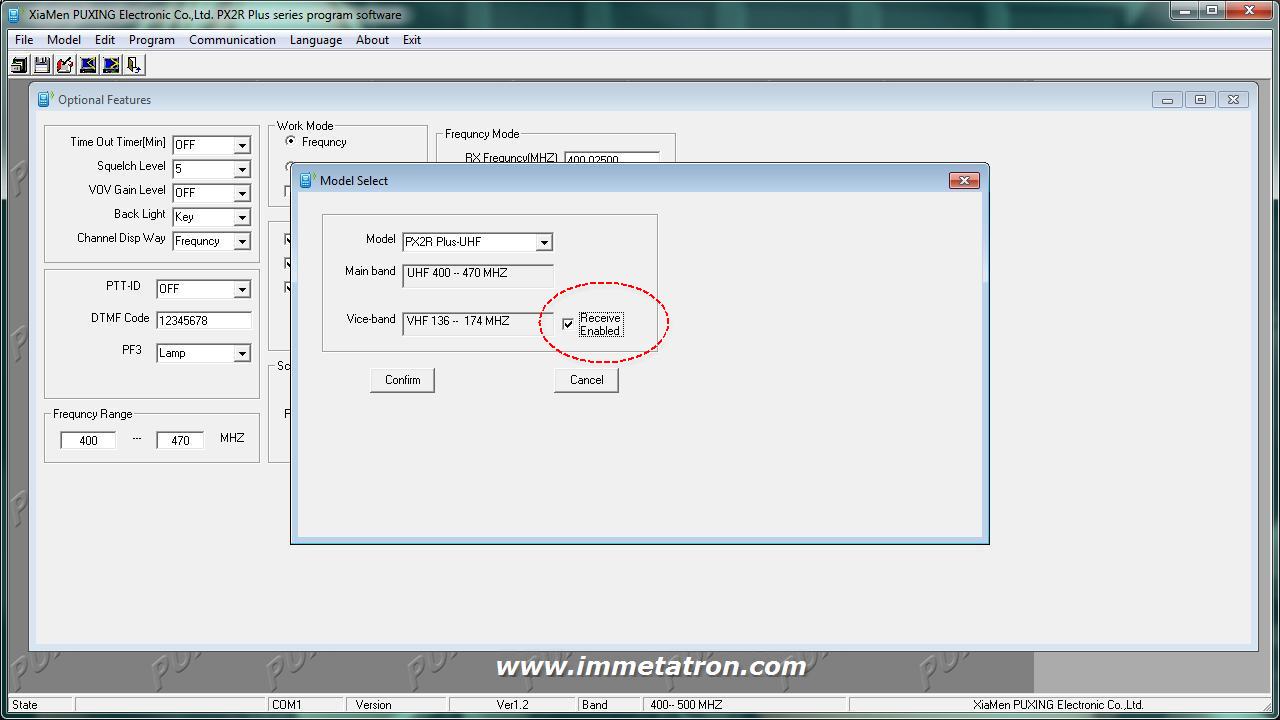This screenshot has width=1280, height=720.
Task: Click the XiaMen PUXING Electronic status bar text
Action: click(1058, 705)
